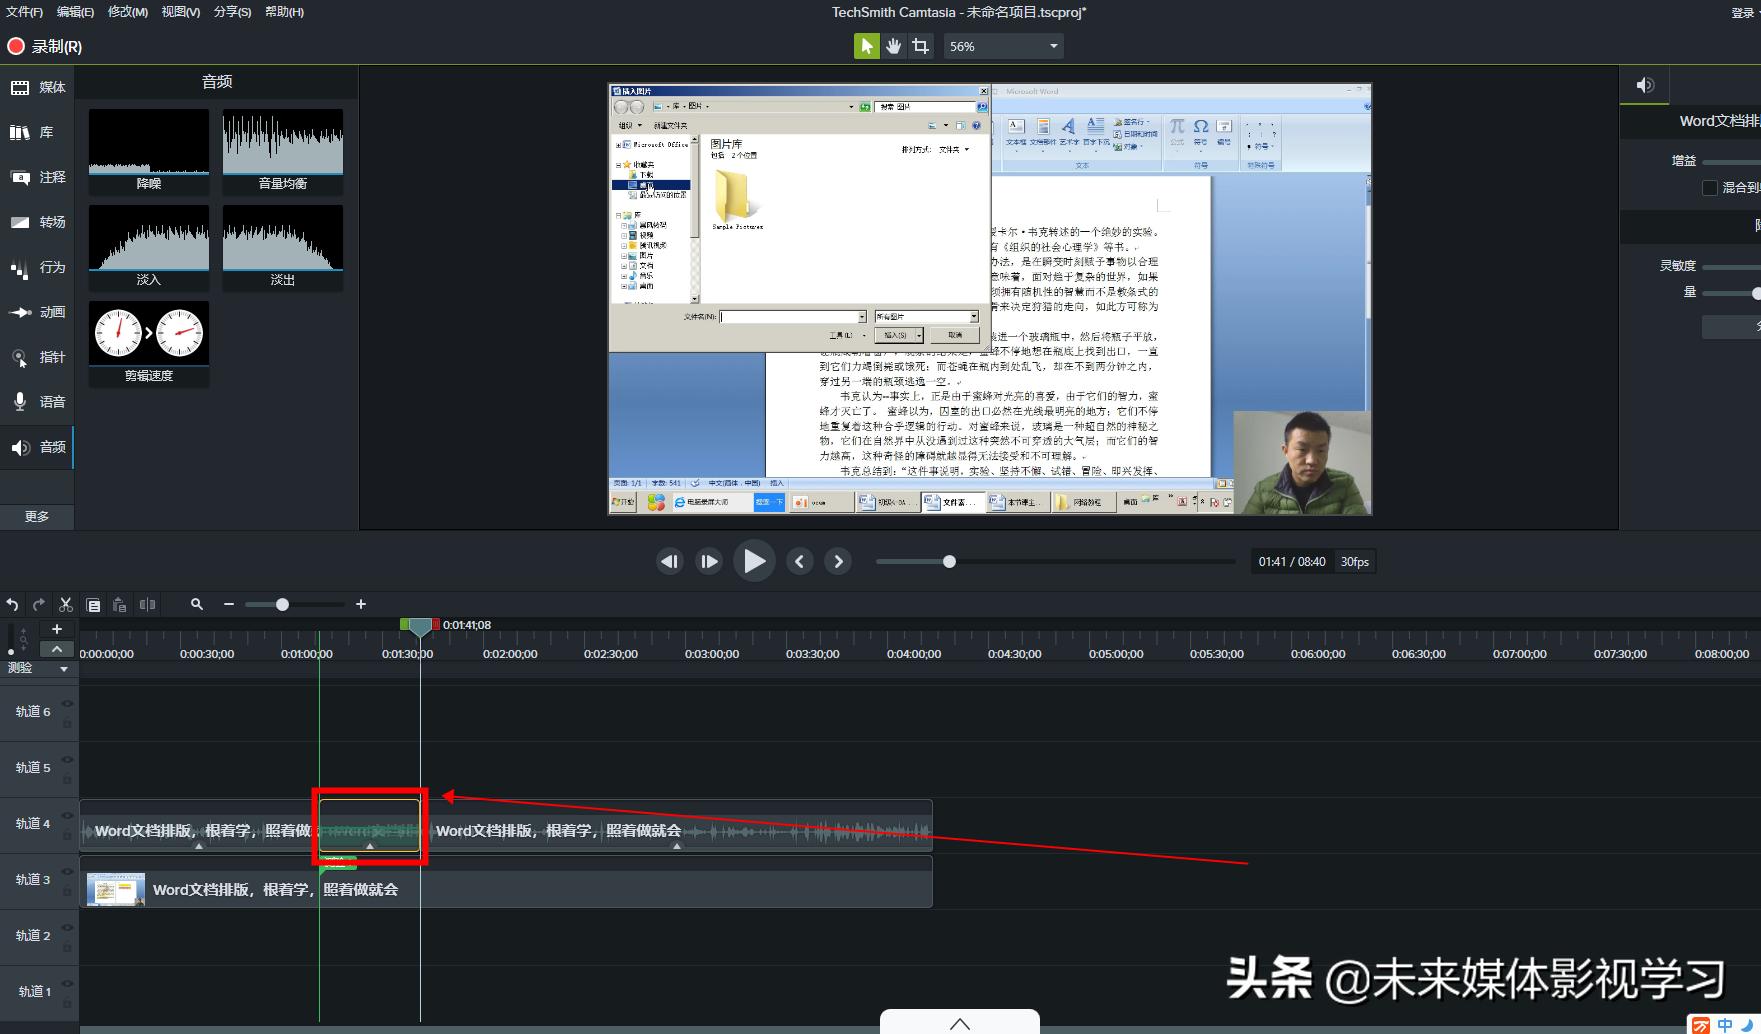1761x1034 pixels.
Task: Expand the 测验 quiz track dropdown
Action: 64,669
